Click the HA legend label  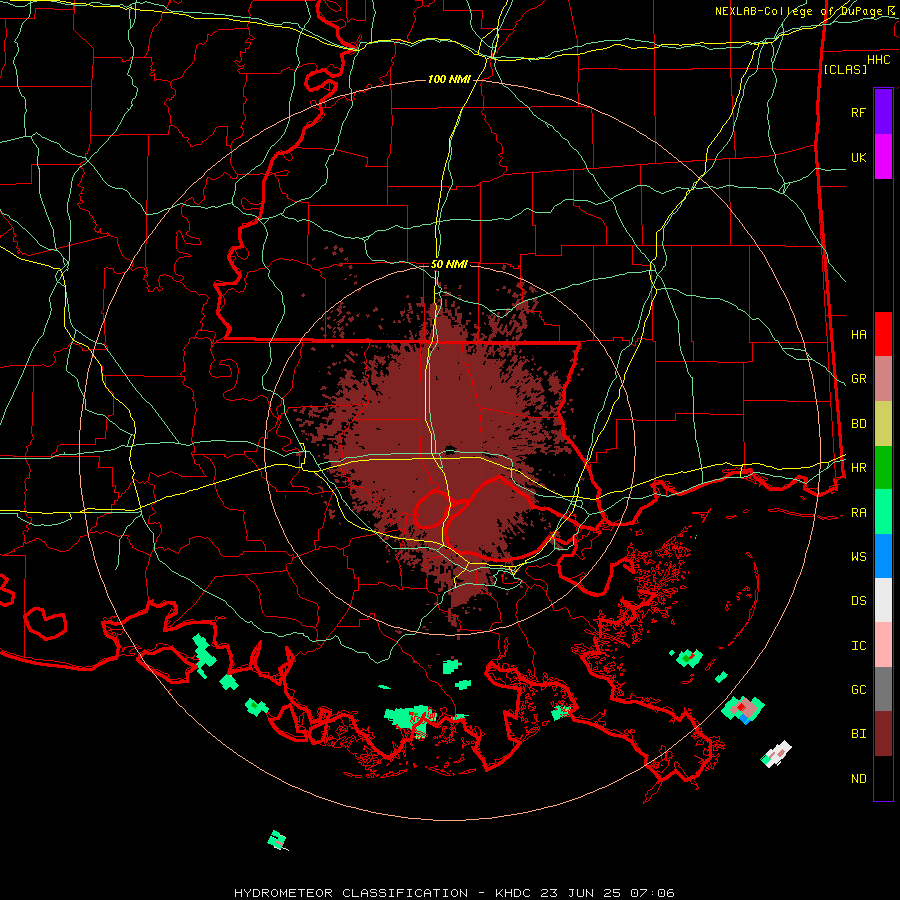(x=859, y=334)
